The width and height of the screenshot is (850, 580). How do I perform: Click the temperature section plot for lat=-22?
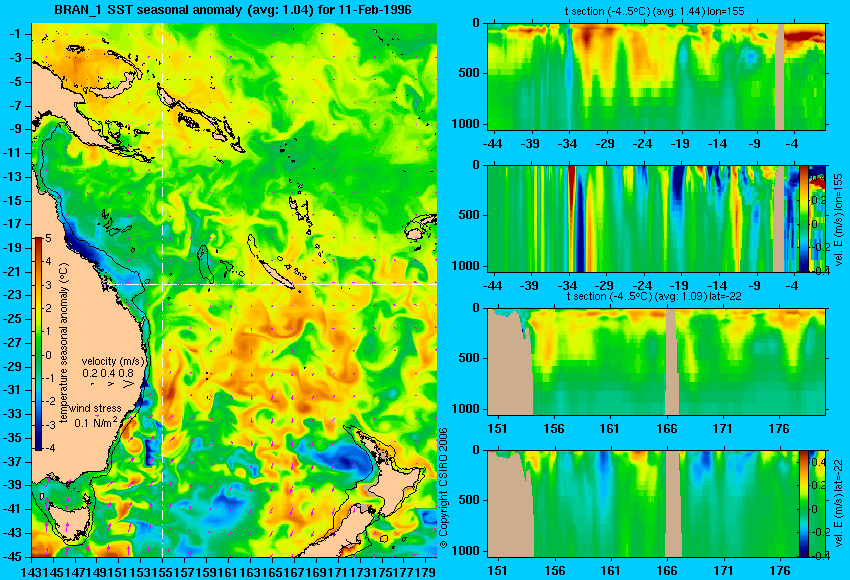656,362
